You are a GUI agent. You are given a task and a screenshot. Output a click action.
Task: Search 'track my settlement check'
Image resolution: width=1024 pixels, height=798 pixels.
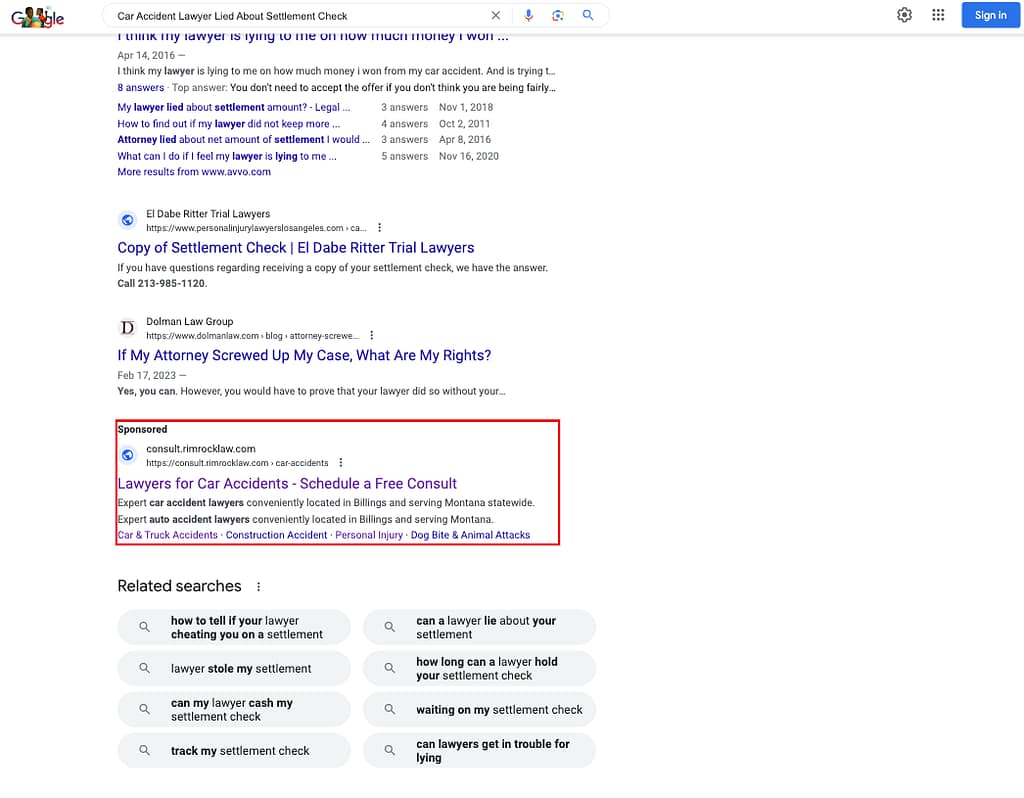(234, 750)
